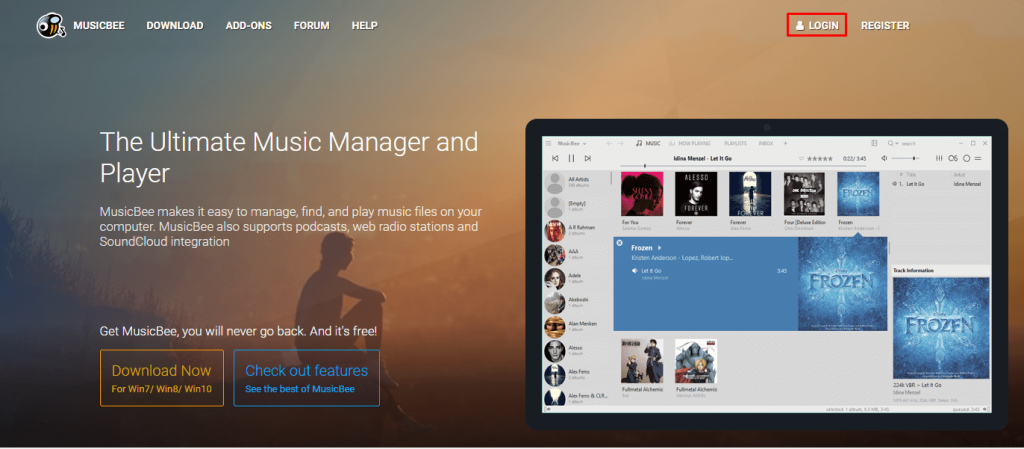Select Alan Menken in artist list
The height and width of the screenshot is (449, 1024).
[x=577, y=326]
